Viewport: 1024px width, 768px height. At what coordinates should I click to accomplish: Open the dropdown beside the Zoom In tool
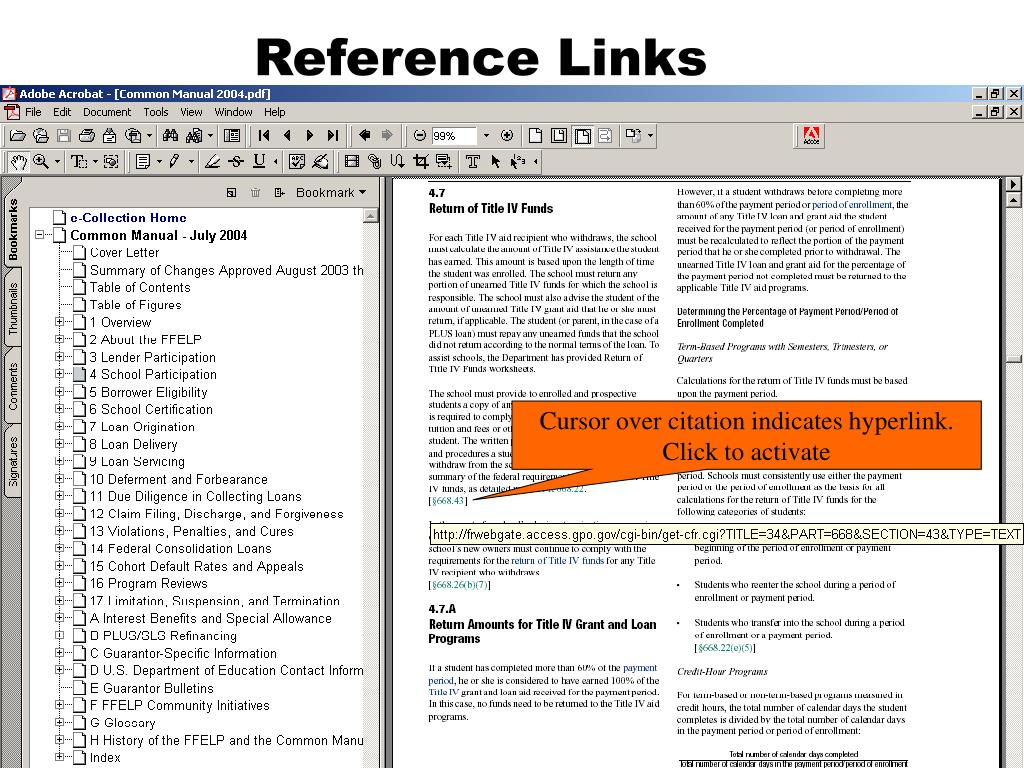[57, 161]
